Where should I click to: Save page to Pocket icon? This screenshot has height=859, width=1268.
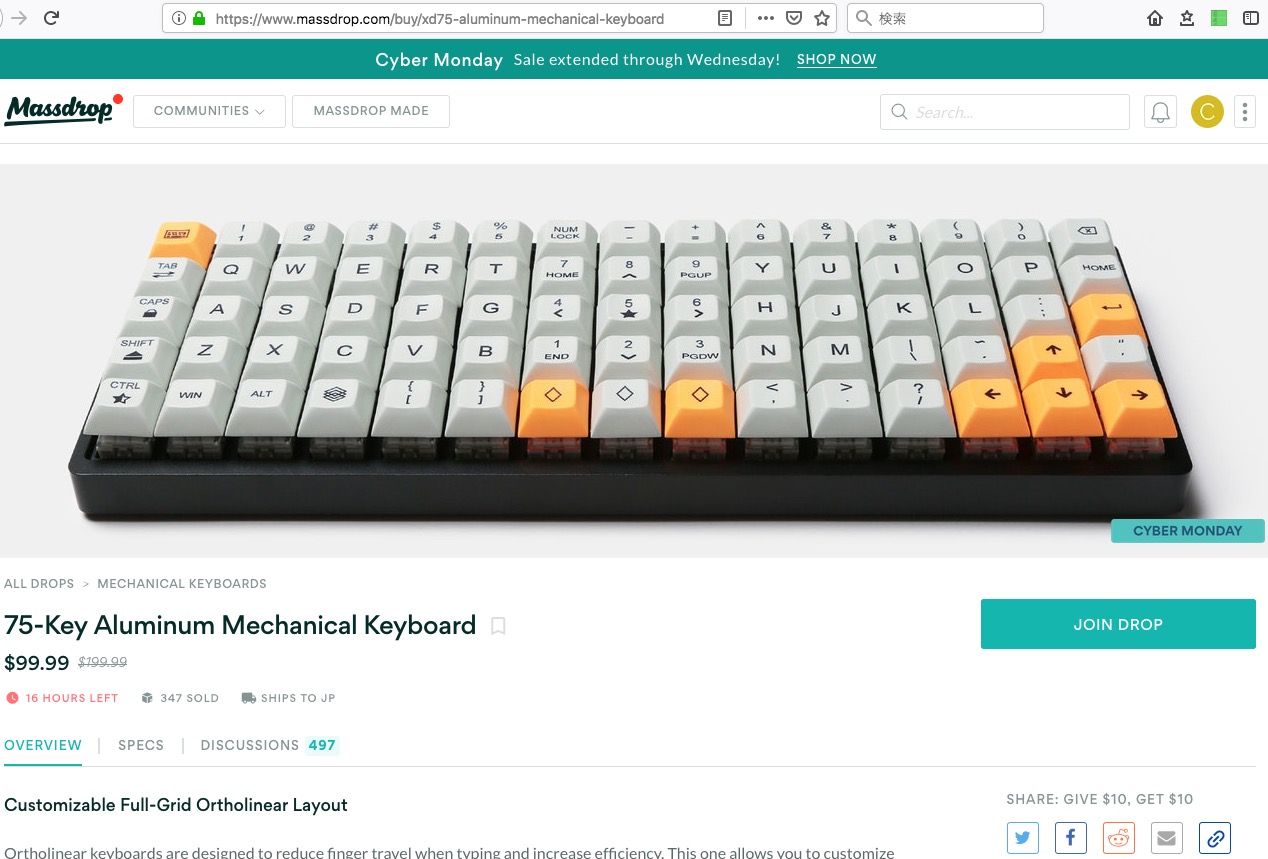[793, 18]
